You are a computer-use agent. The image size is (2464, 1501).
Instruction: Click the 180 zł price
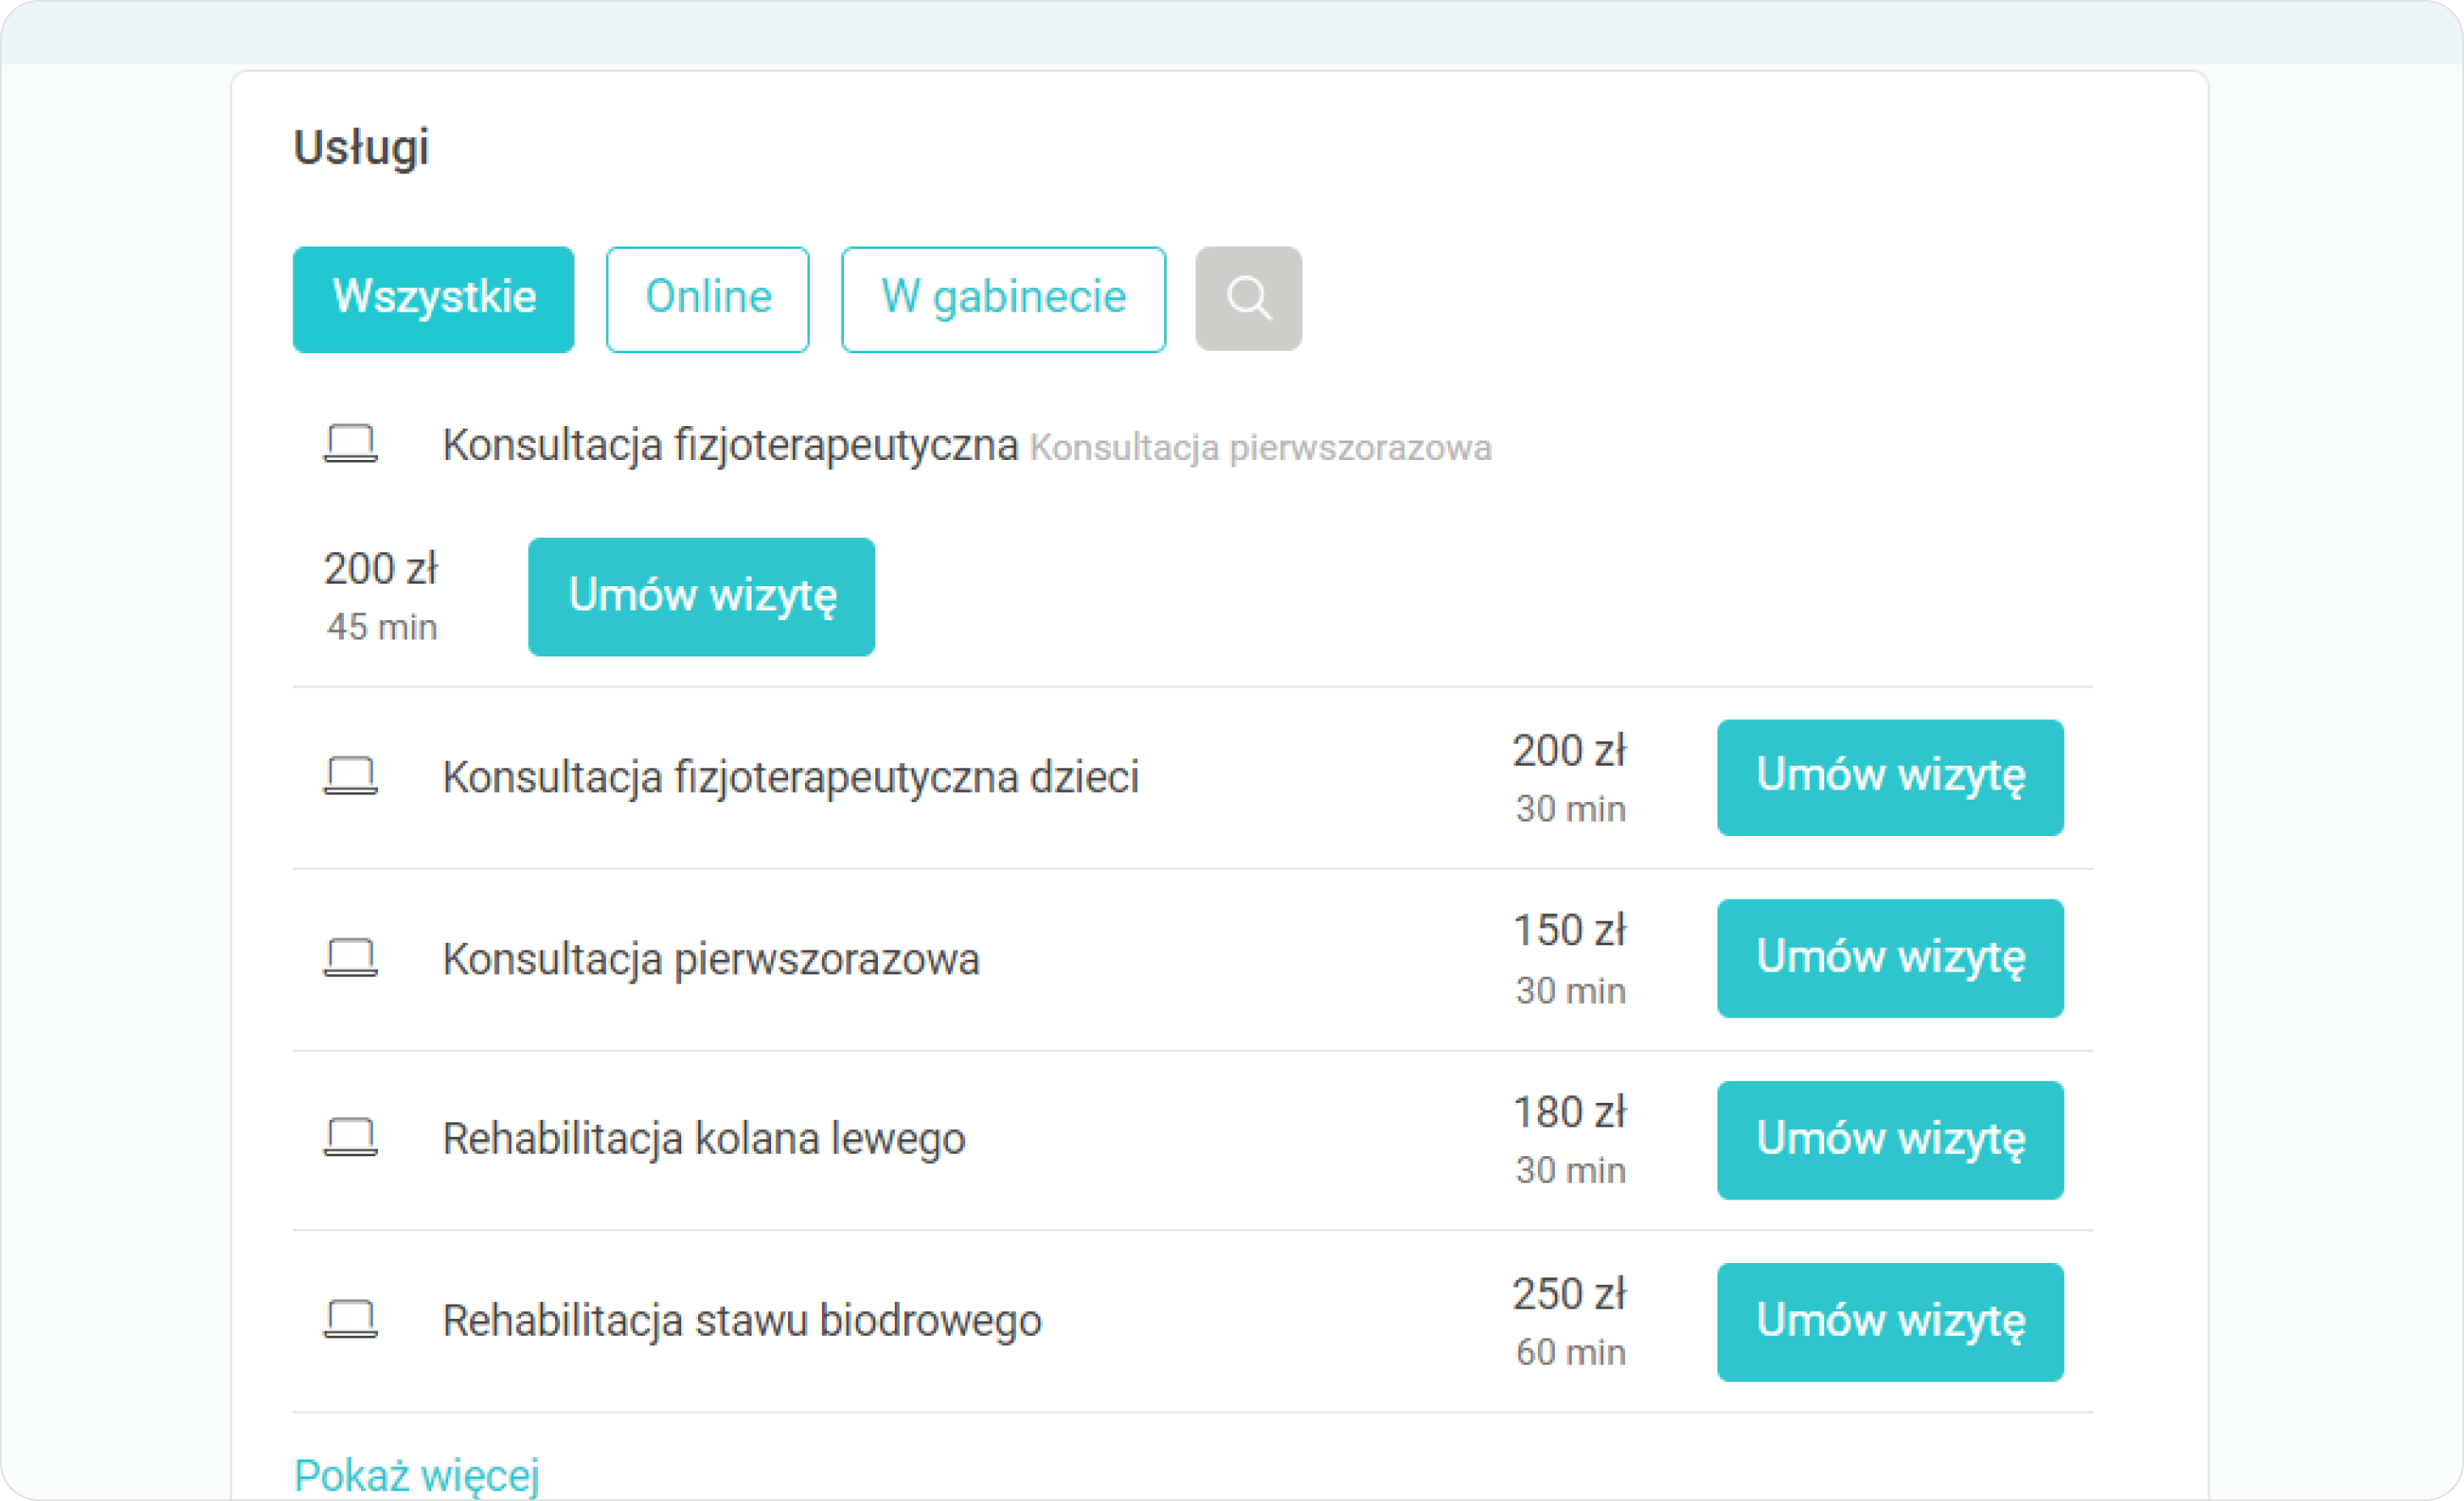point(1569,1112)
